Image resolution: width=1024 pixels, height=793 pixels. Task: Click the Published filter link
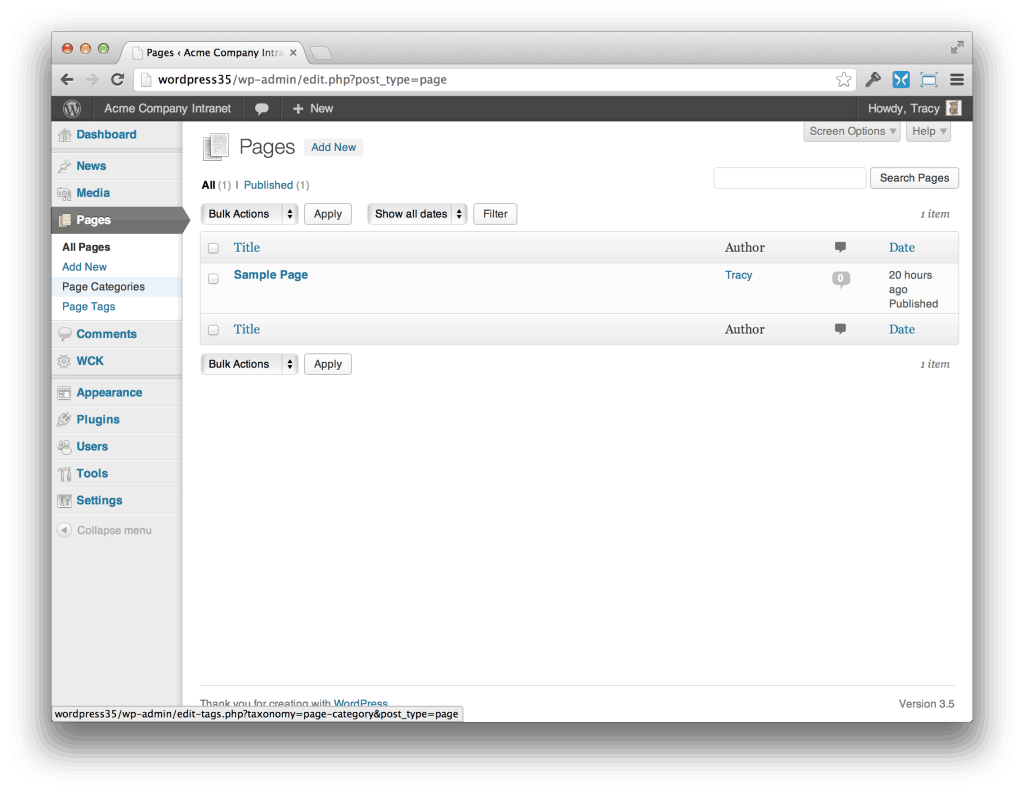[x=268, y=186]
